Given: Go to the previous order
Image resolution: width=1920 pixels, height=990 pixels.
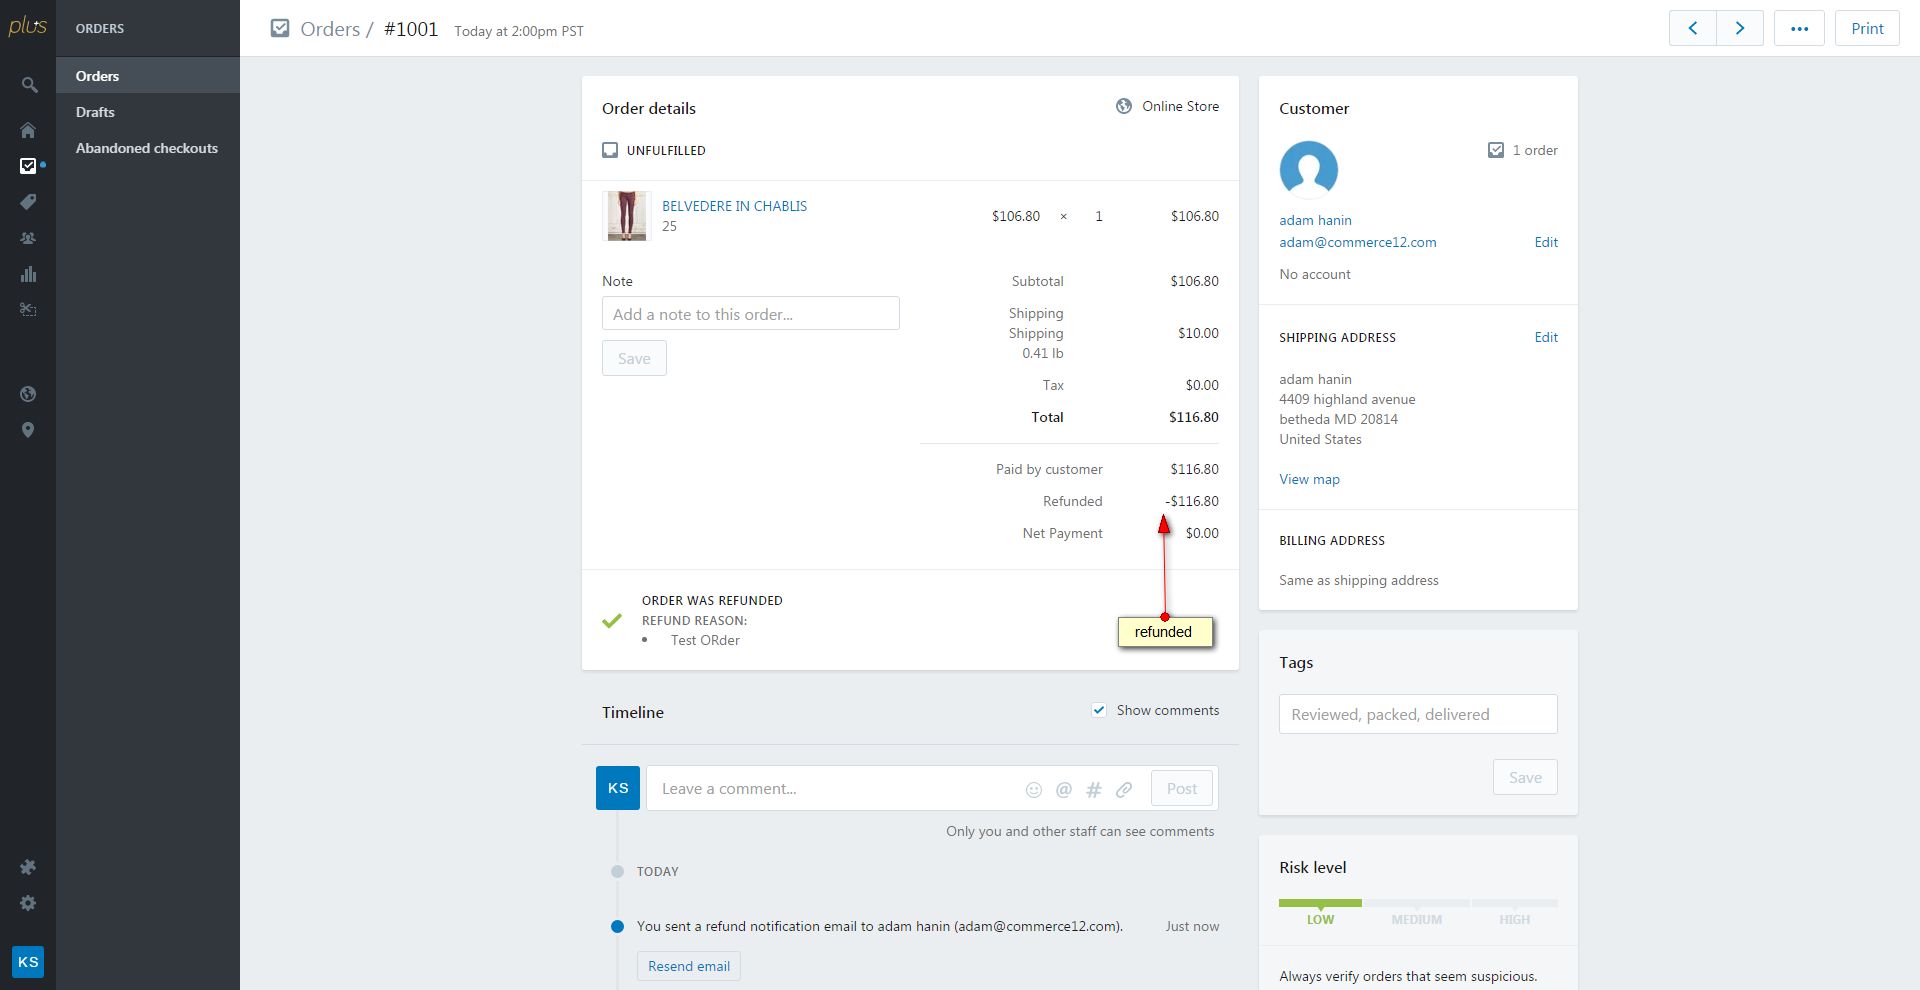Looking at the screenshot, I should point(1693,28).
